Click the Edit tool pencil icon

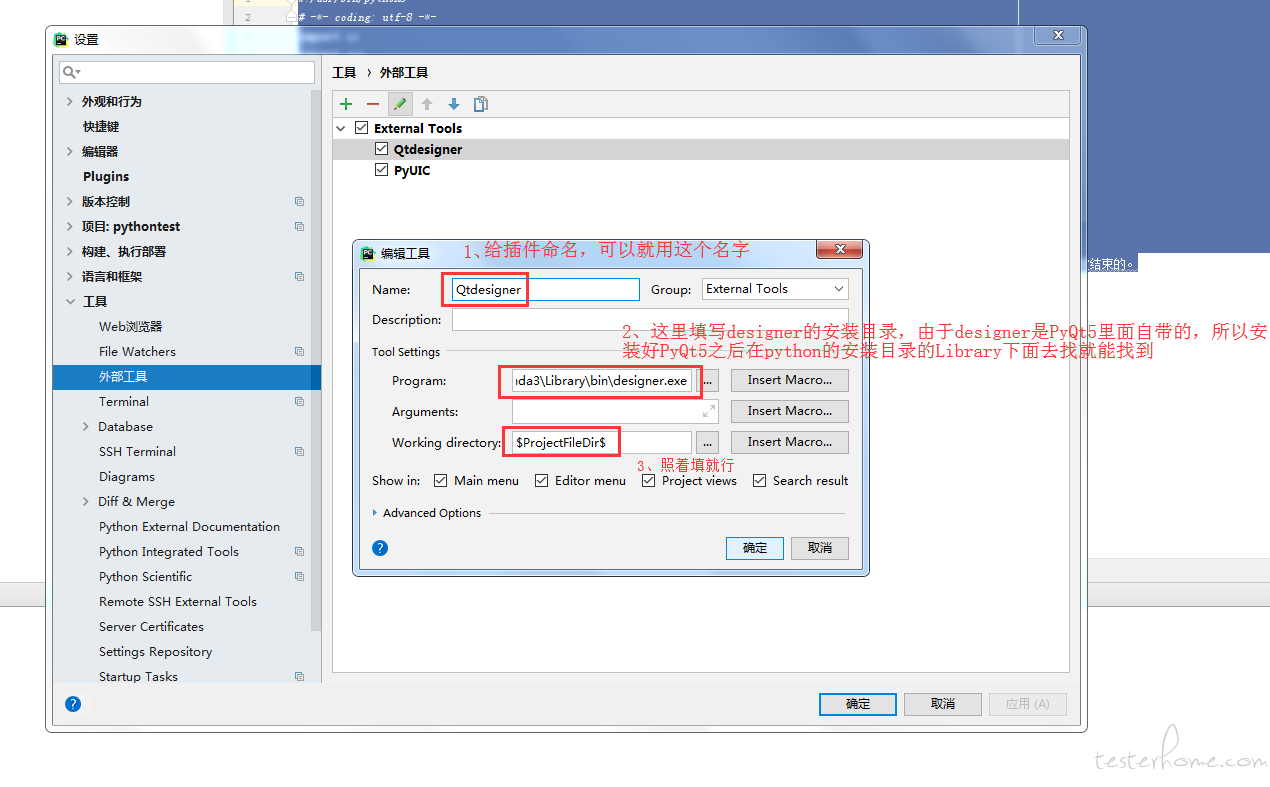[400, 104]
